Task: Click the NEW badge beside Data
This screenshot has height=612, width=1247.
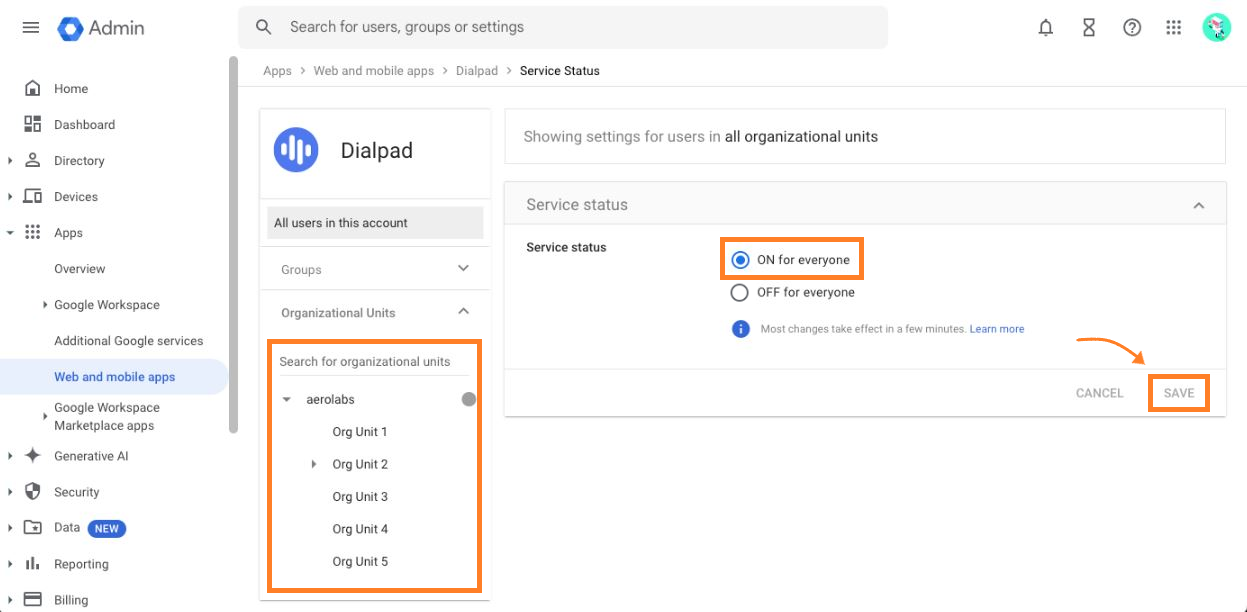Action: click(x=106, y=528)
